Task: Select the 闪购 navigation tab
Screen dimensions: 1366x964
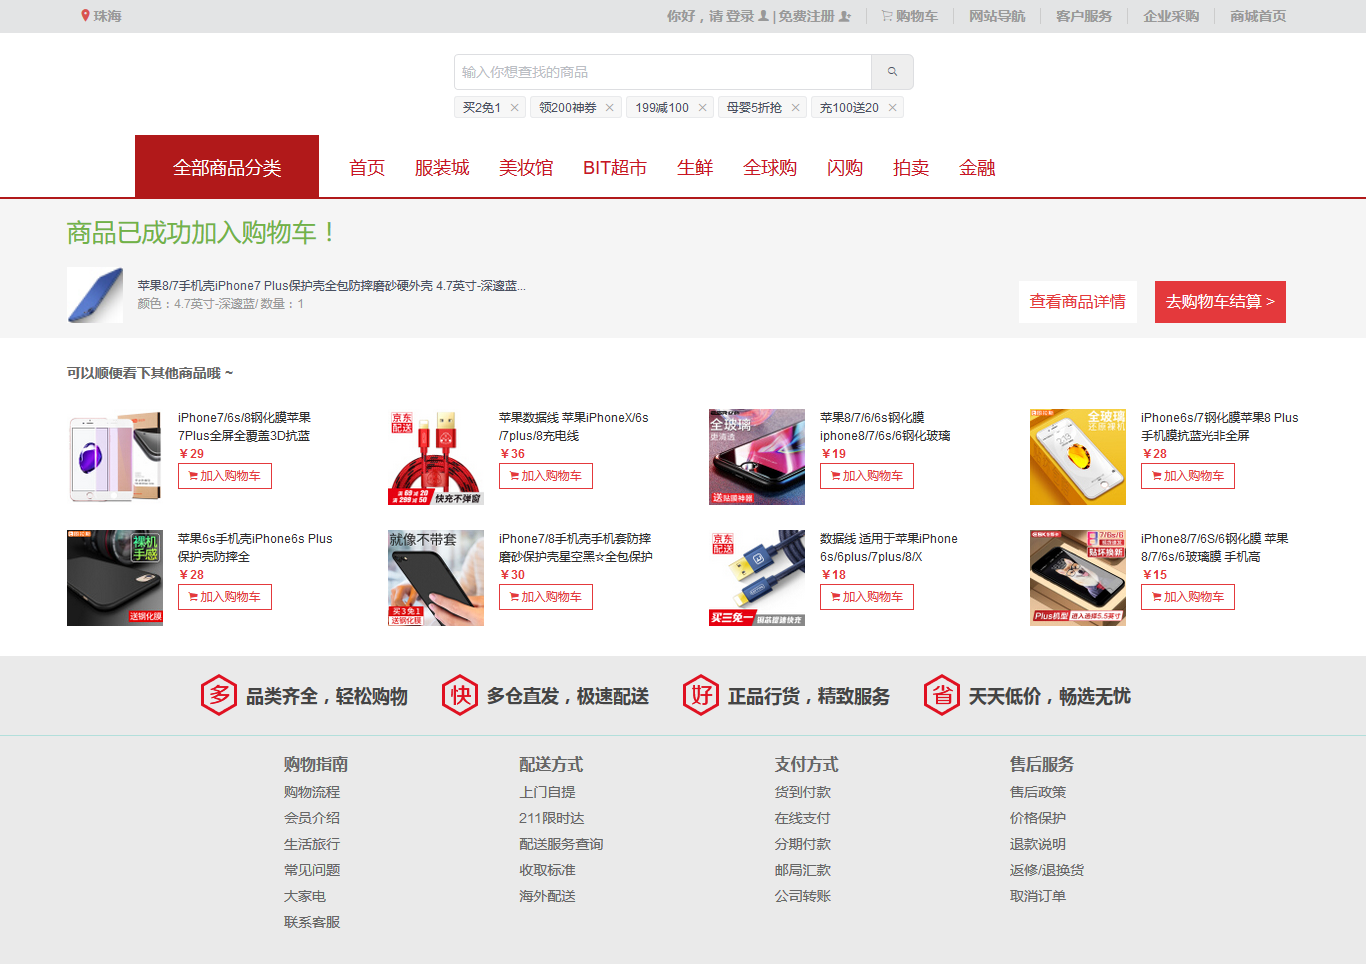Action: click(x=845, y=168)
